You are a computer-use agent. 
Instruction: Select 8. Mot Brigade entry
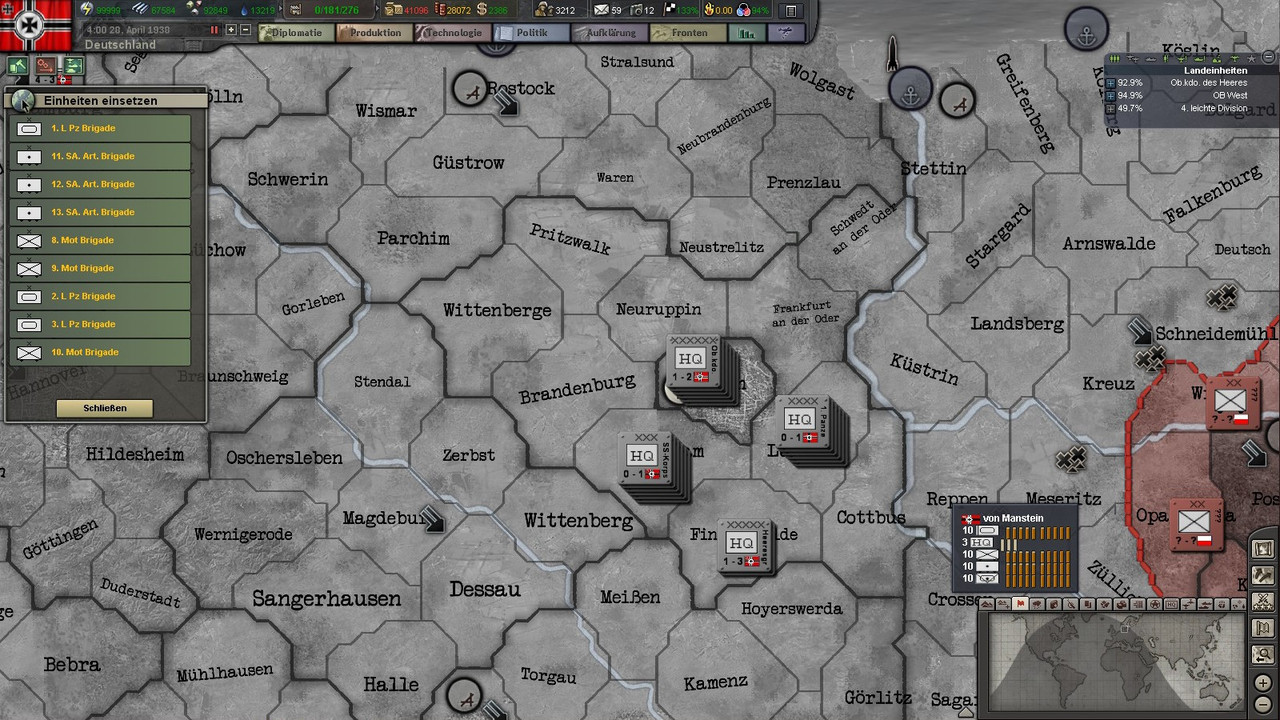(100, 241)
